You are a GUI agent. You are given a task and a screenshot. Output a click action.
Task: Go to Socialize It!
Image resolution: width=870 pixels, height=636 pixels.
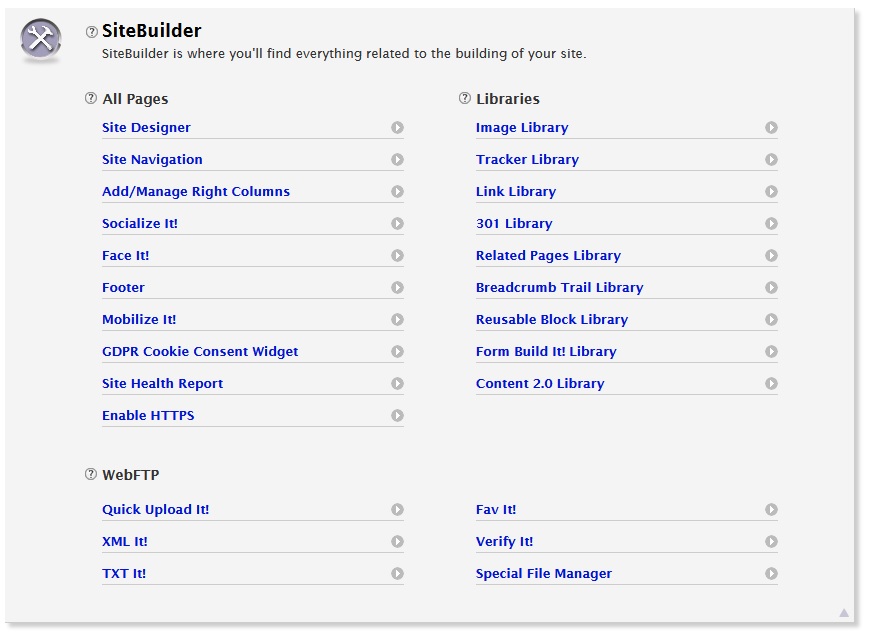[x=140, y=224]
